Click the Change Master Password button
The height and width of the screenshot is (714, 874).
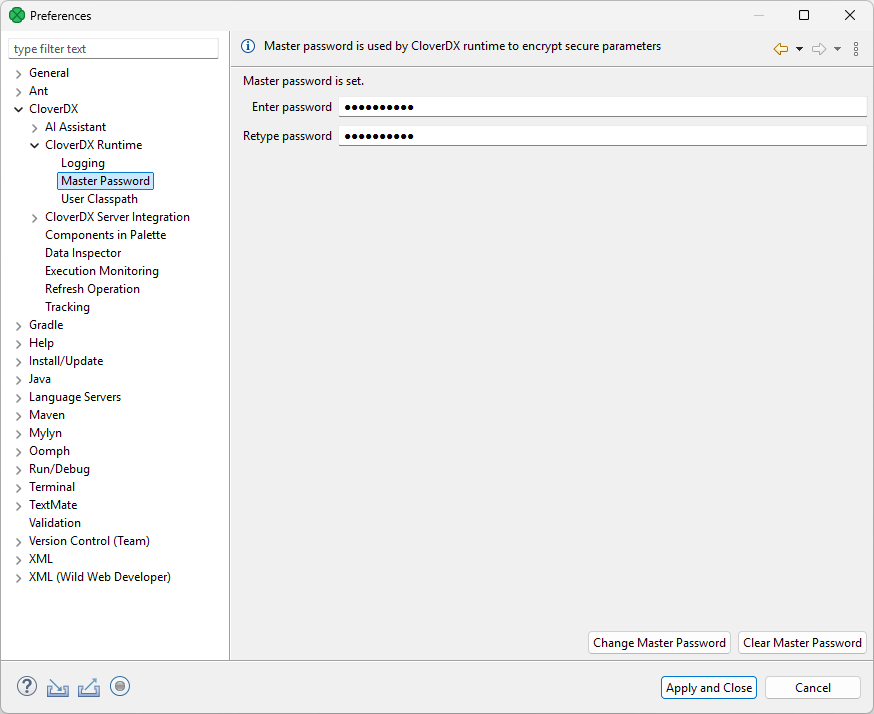tap(659, 643)
